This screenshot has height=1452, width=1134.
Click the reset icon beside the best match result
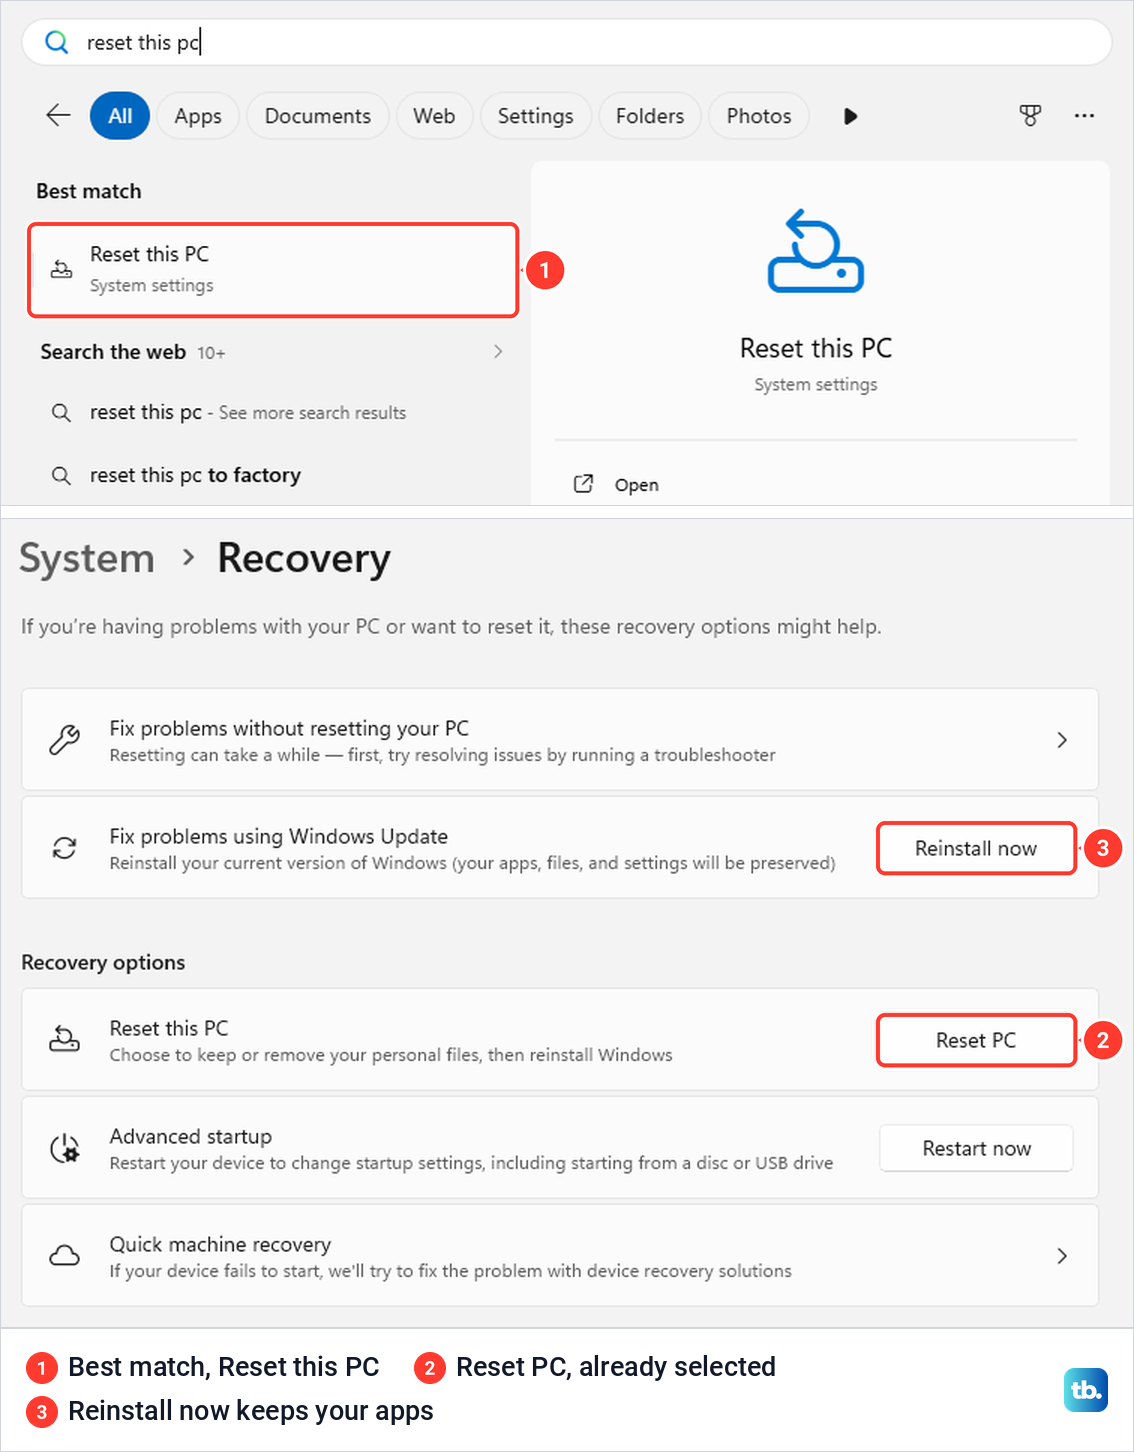pos(62,269)
